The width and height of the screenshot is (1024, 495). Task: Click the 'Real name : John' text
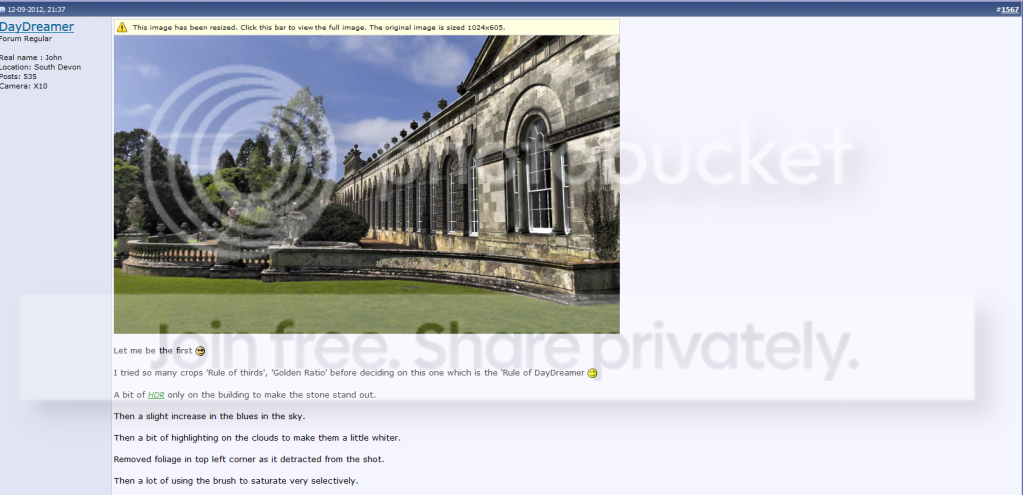coord(31,57)
